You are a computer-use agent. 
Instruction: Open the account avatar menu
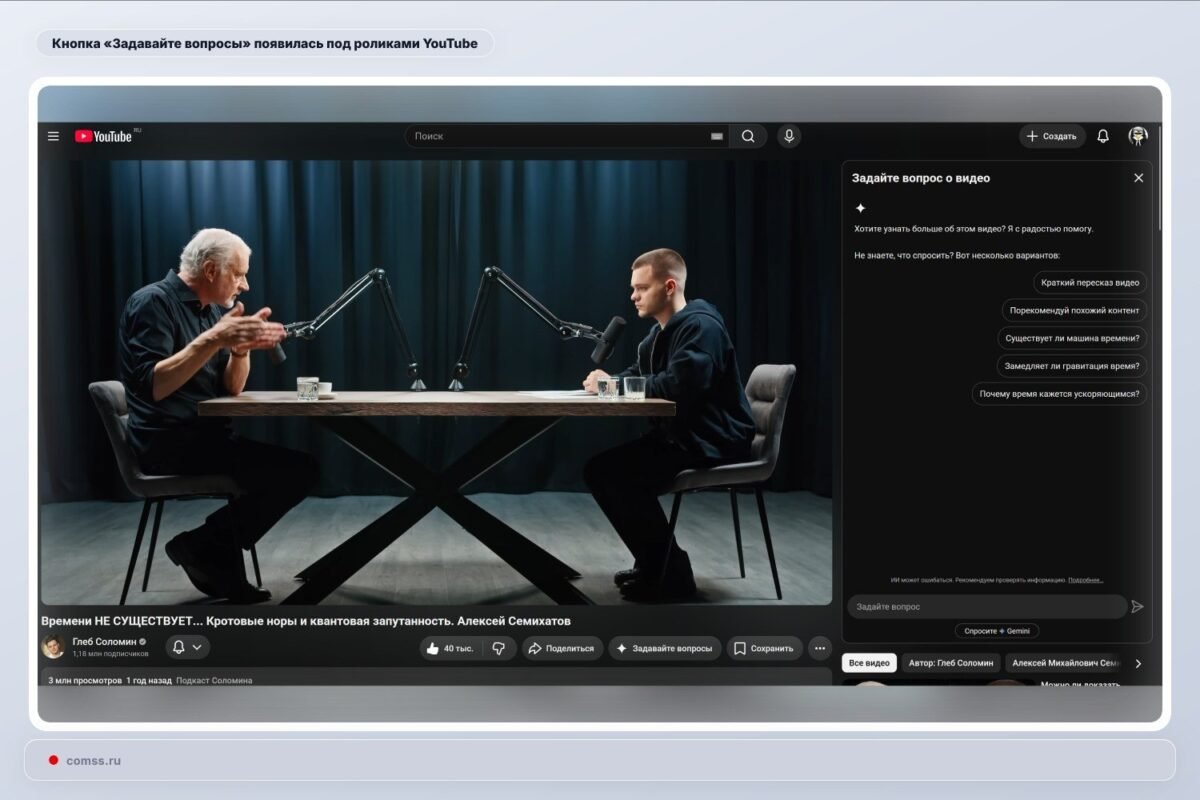1138,136
